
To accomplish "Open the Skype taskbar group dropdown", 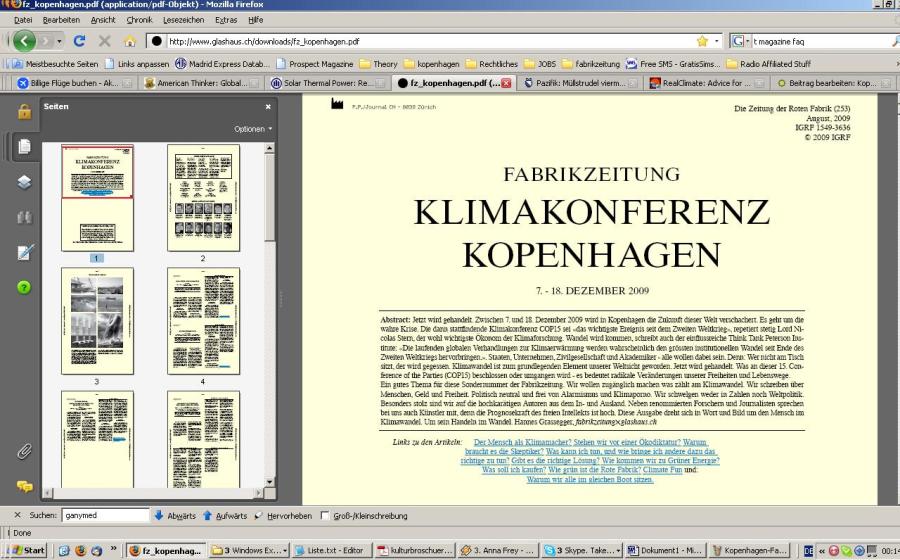I will [619, 551].
